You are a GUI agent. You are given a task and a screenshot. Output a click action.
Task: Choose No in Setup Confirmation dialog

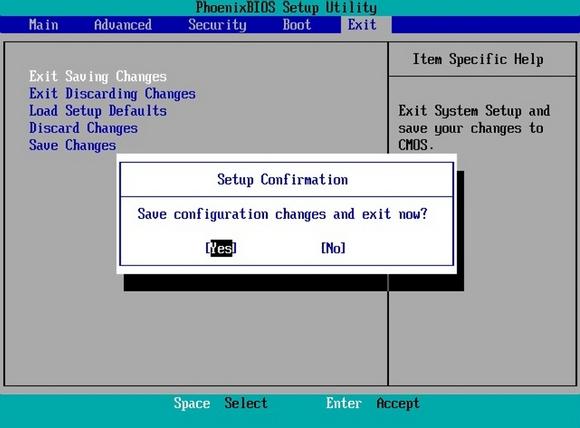tap(333, 248)
